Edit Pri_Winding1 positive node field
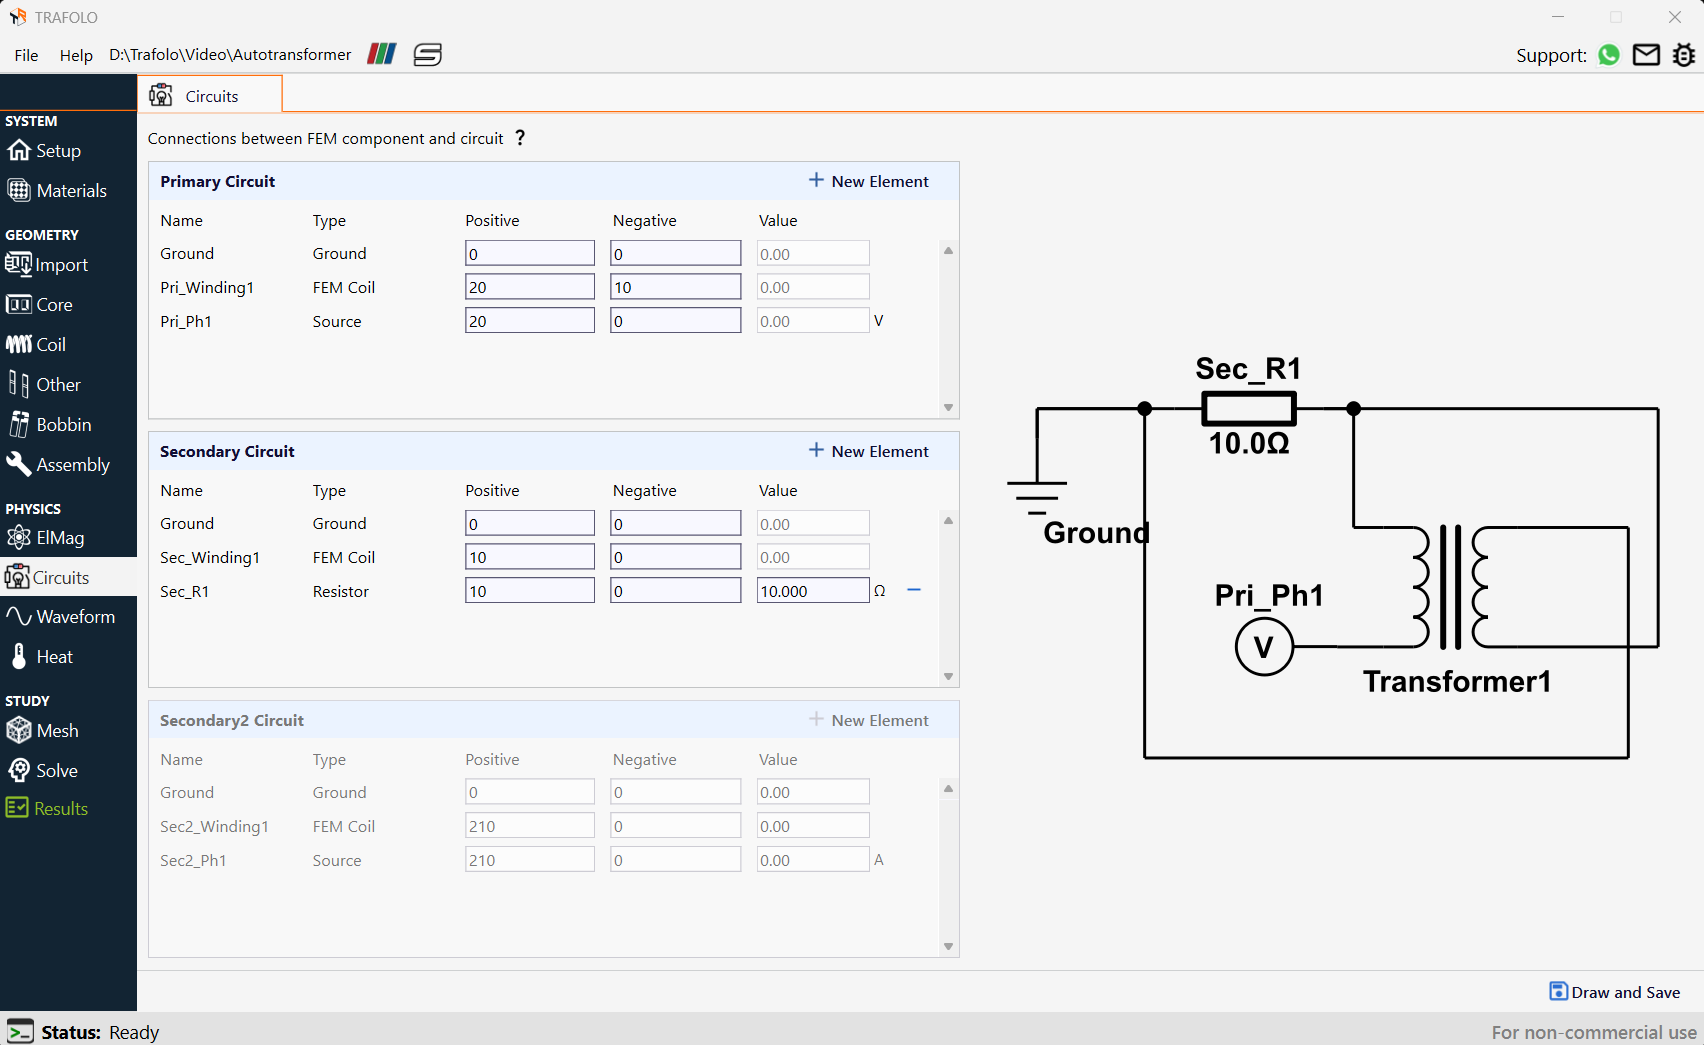Screen dimensions: 1704x1045 [530, 287]
